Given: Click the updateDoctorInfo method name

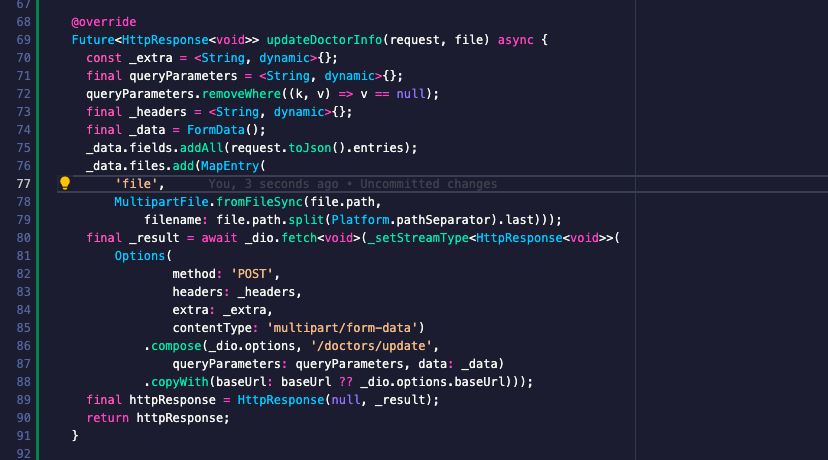Looking at the screenshot, I should 324,40.
